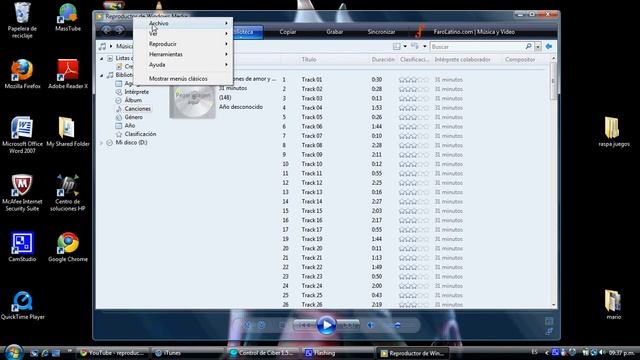
Task: Click the list scrollbar down arrow
Action: [x=553, y=304]
